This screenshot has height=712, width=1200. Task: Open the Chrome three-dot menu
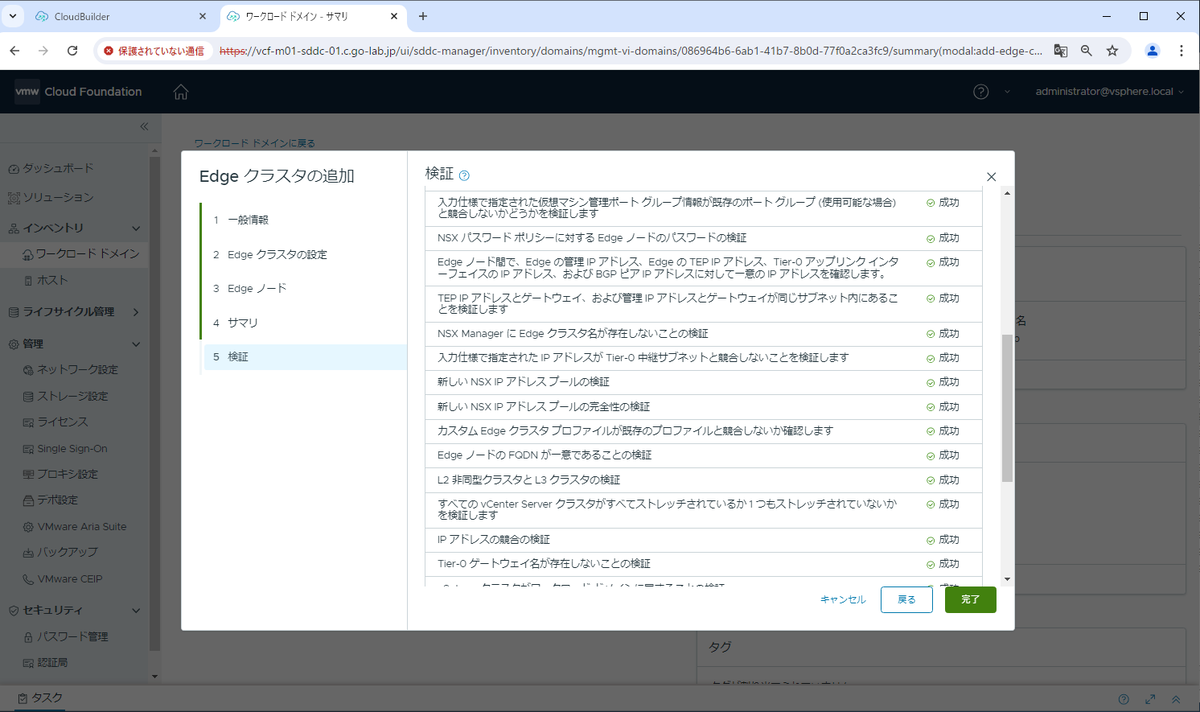[x=1181, y=50]
